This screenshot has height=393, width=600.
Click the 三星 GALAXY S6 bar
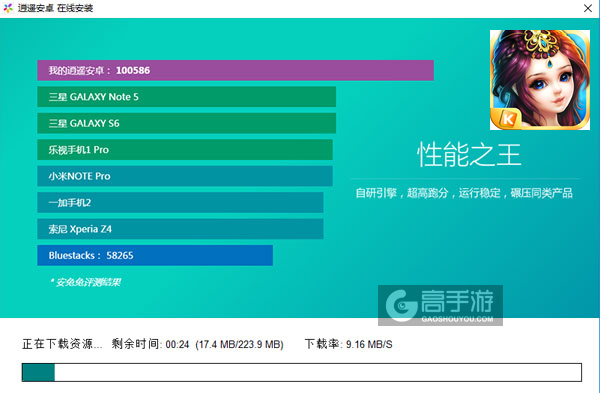(x=186, y=123)
